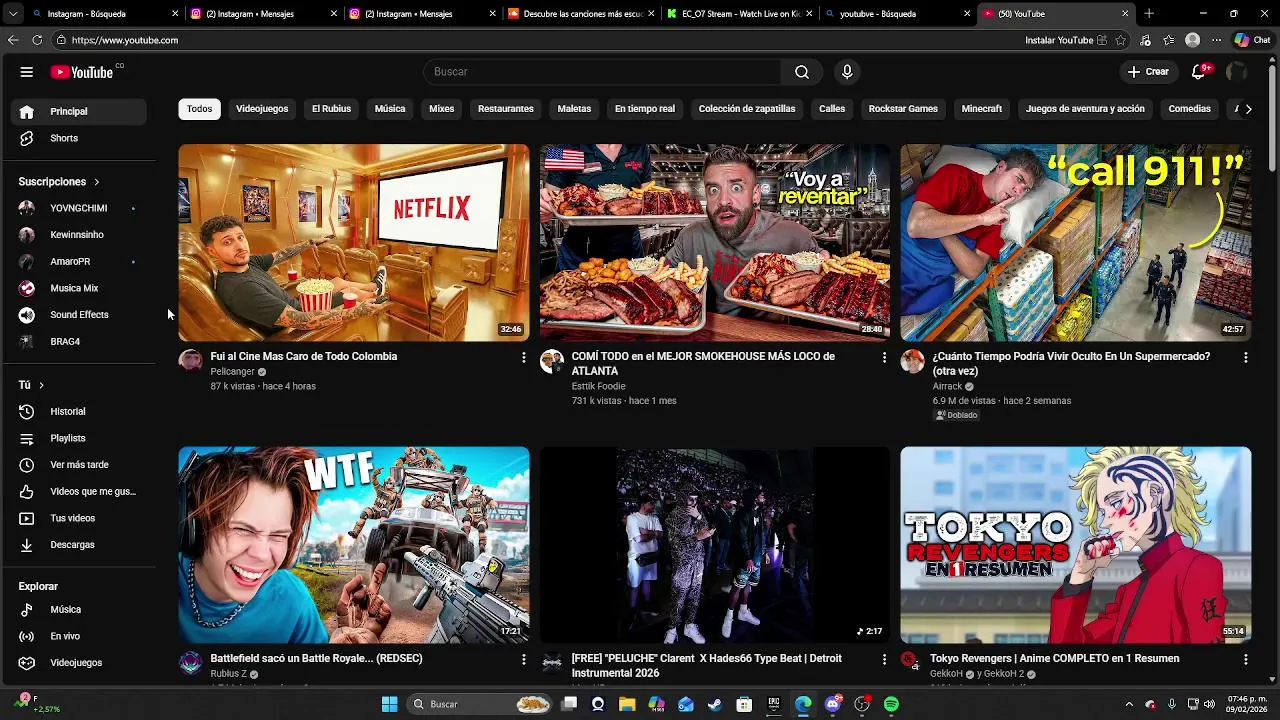1280x720 pixels.
Task: Click the Buscar search field
Action: click(602, 72)
